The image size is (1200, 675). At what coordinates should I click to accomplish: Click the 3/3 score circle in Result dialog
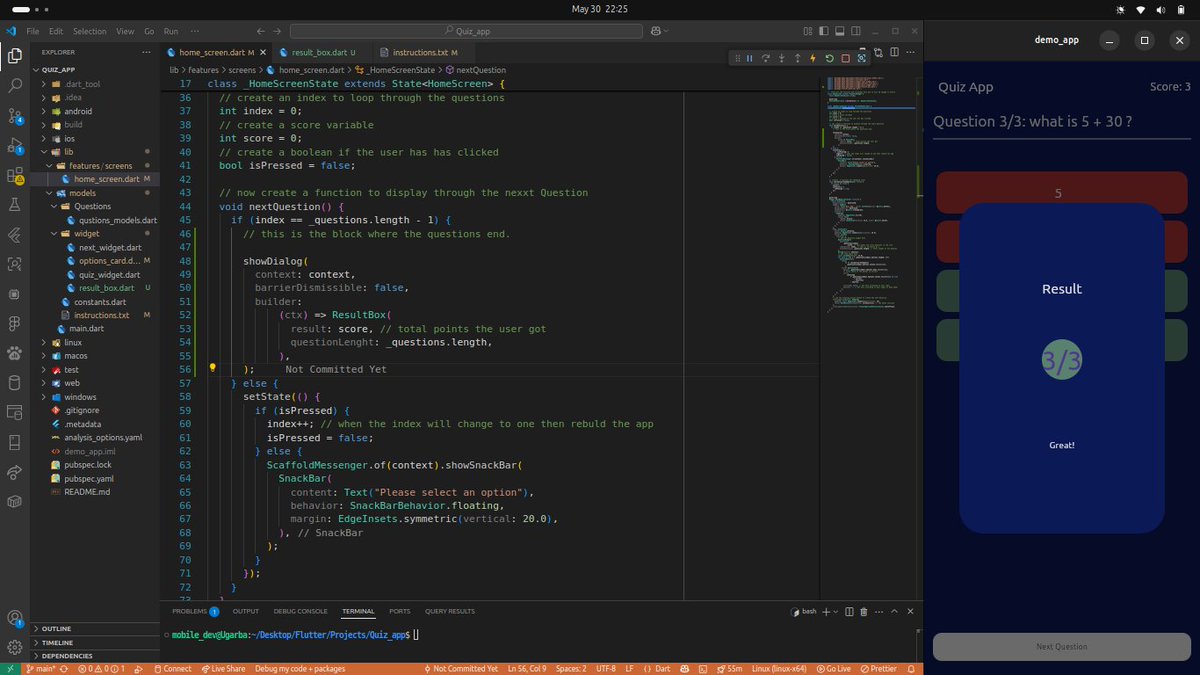pos(1062,361)
